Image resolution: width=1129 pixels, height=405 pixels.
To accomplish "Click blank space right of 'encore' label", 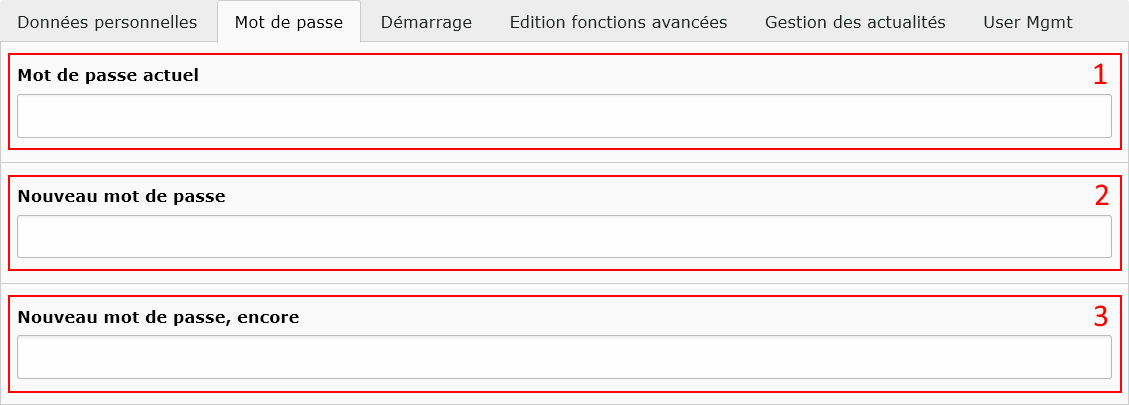I will pos(650,317).
